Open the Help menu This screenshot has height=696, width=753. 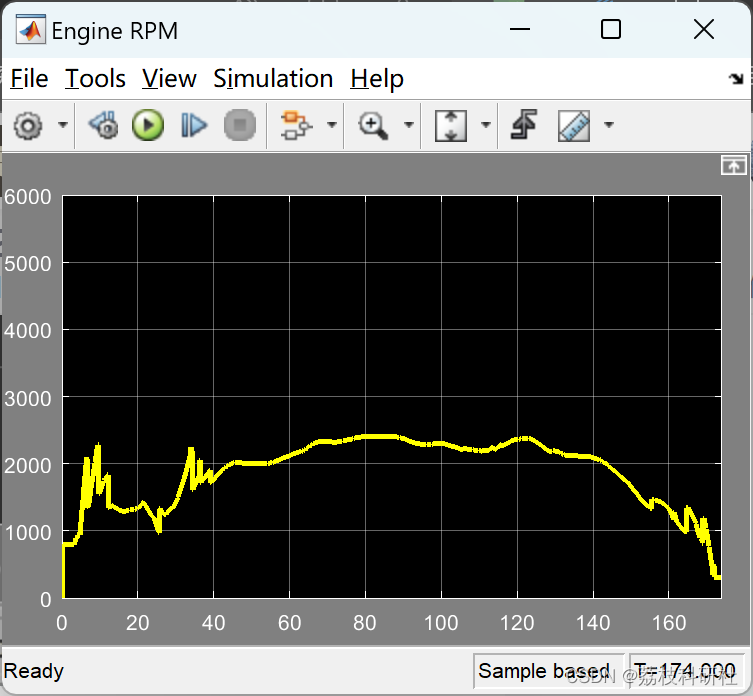(377, 79)
